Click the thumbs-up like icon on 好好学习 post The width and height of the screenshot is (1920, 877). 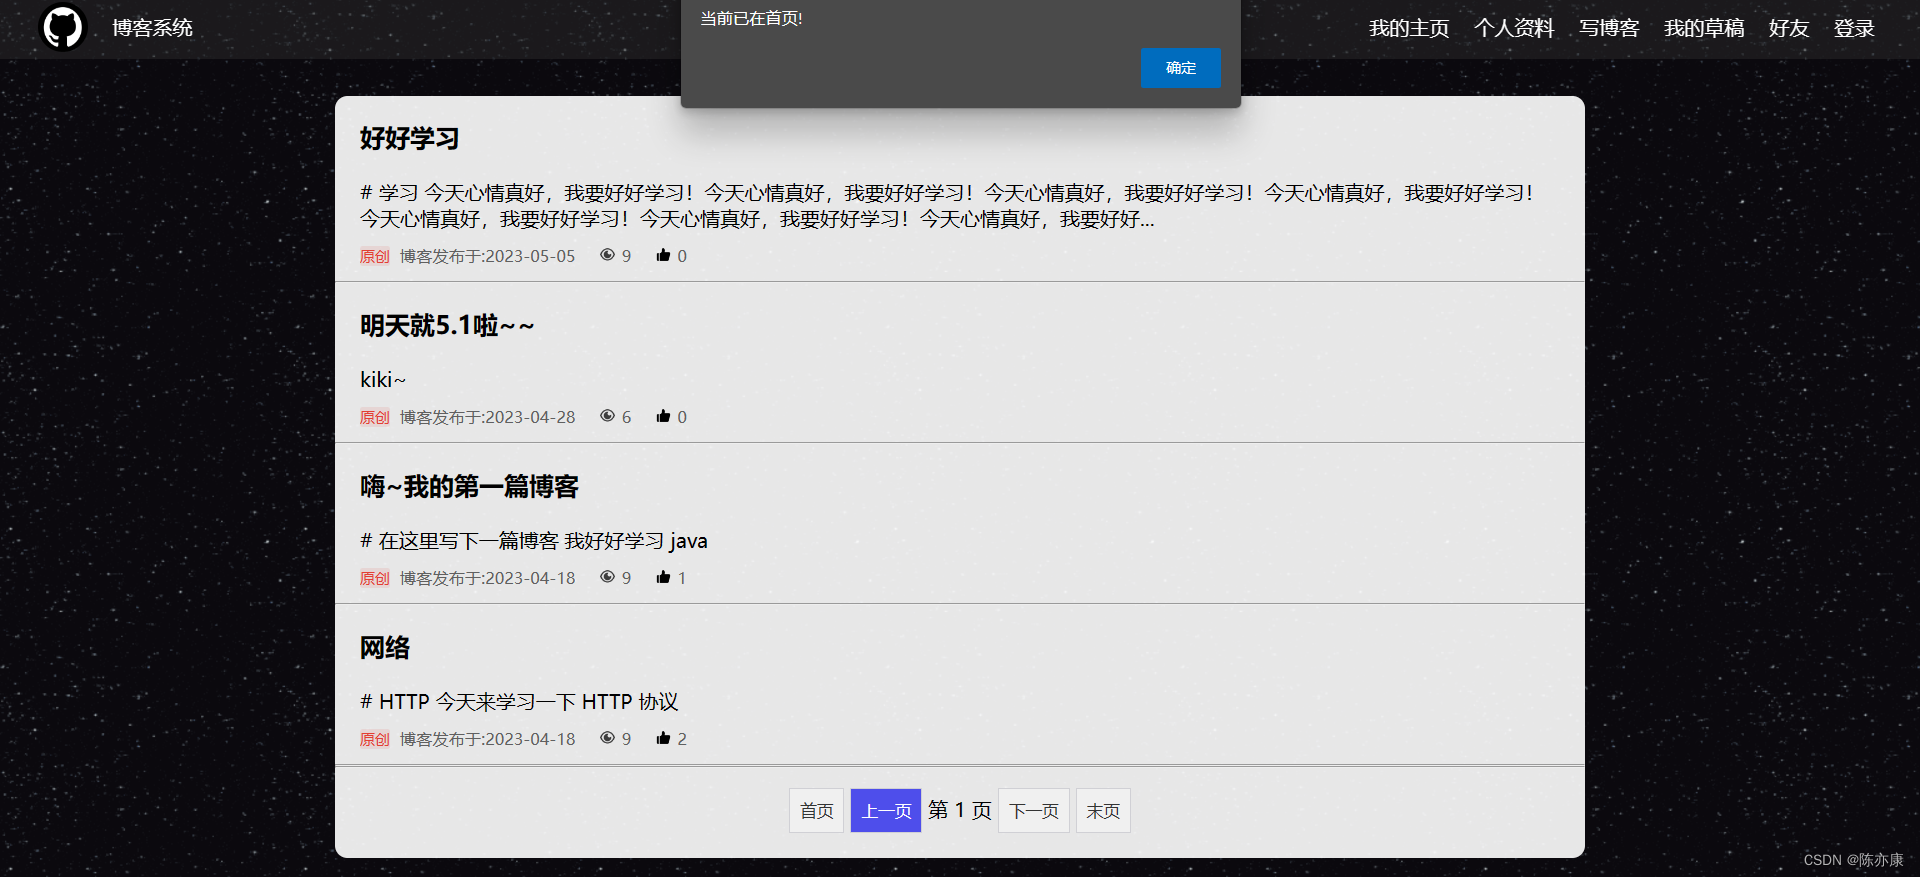(663, 255)
